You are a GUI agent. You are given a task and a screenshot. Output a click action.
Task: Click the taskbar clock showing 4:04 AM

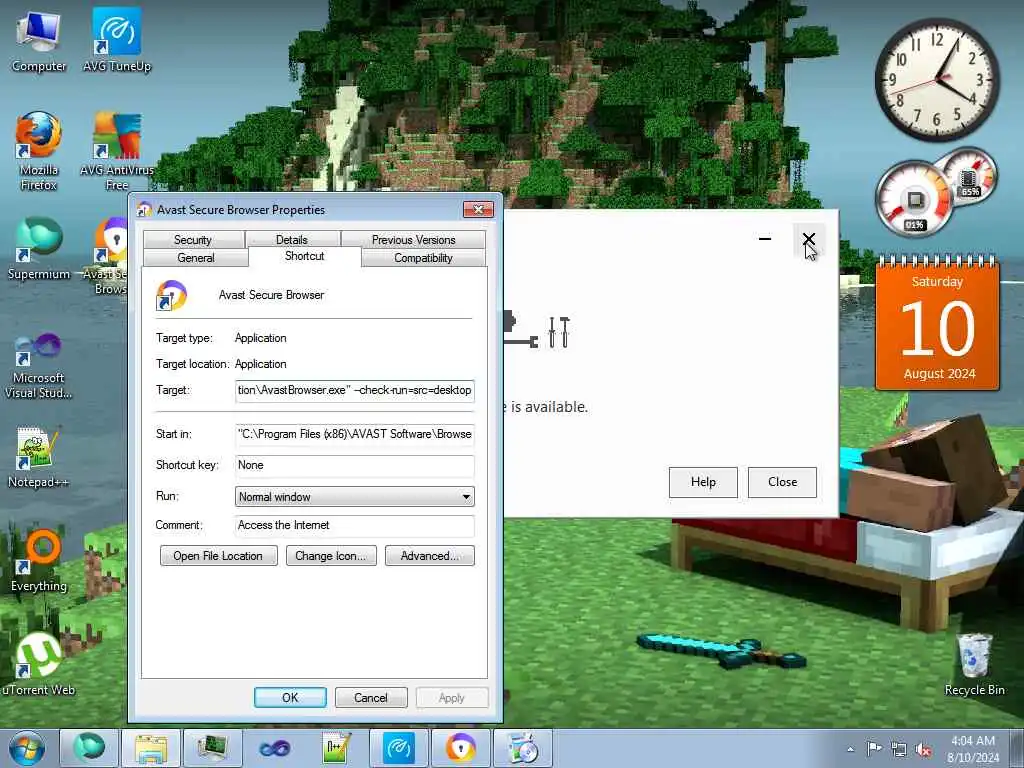(x=972, y=749)
